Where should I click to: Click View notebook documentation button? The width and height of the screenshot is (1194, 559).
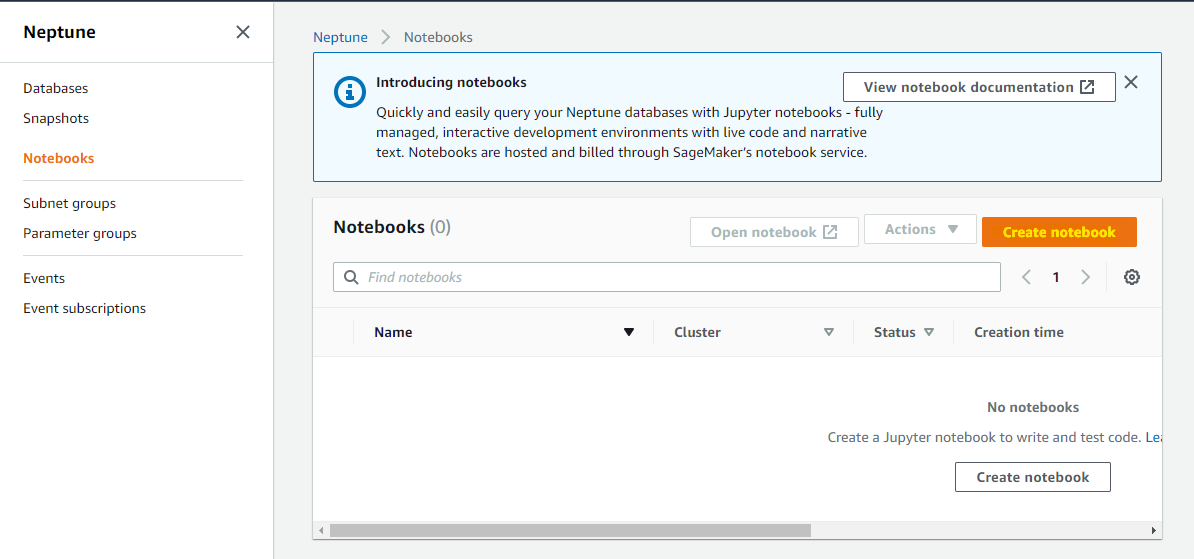[979, 87]
